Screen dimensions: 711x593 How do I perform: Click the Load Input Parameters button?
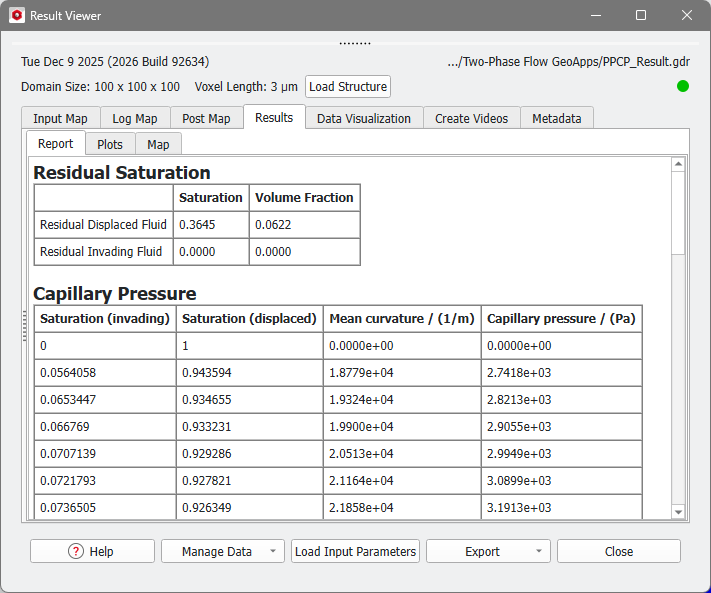click(x=355, y=551)
